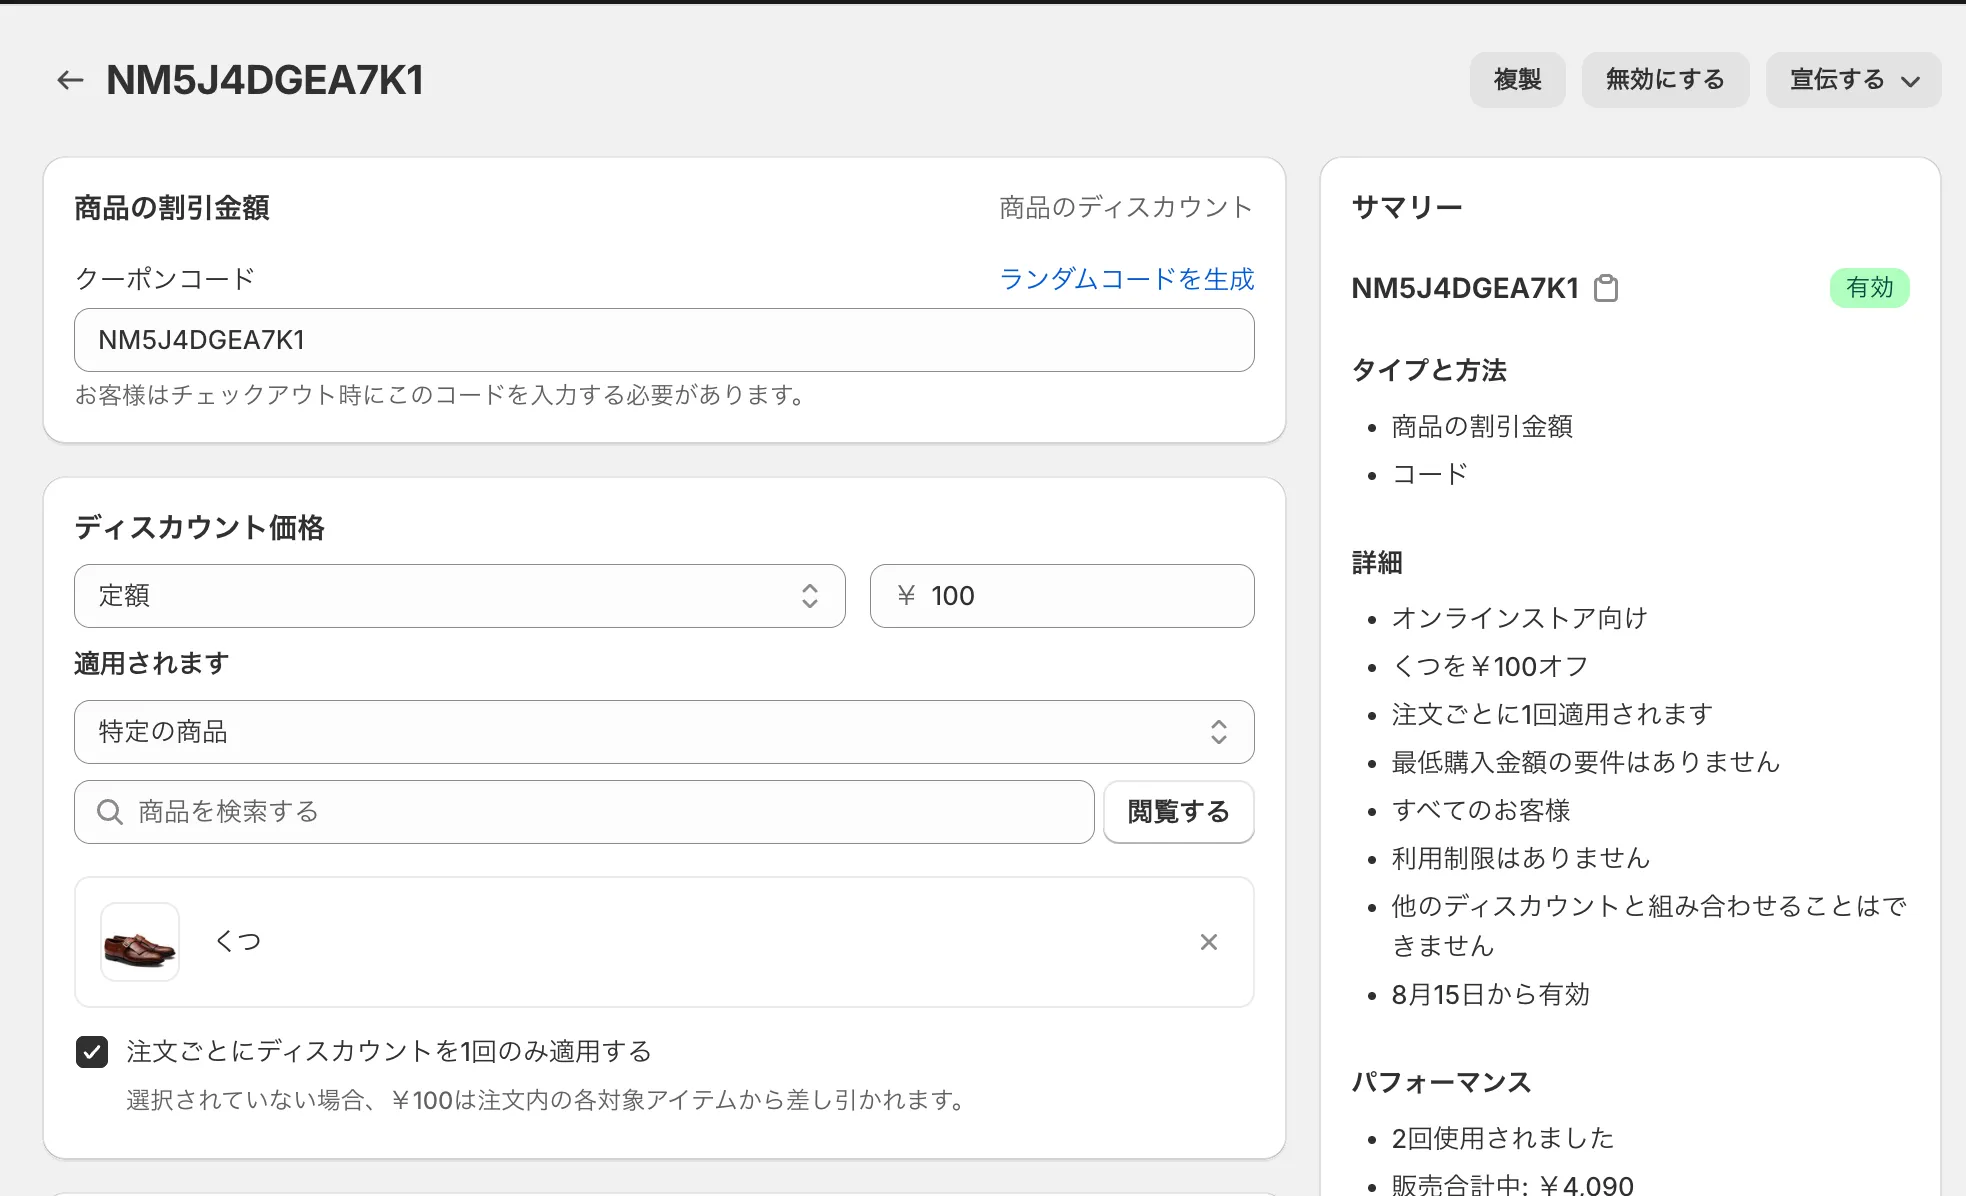Click the search magnifier icon
This screenshot has height=1196, width=1966.
110,812
